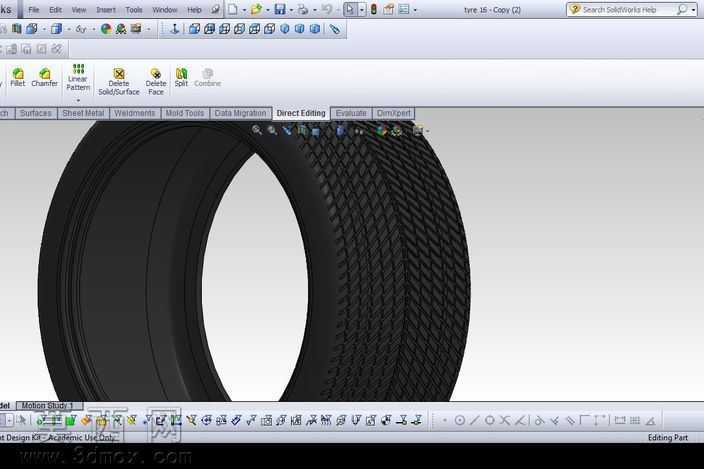Click the Linear Pattern tool
This screenshot has width=704, height=469.
tap(78, 77)
